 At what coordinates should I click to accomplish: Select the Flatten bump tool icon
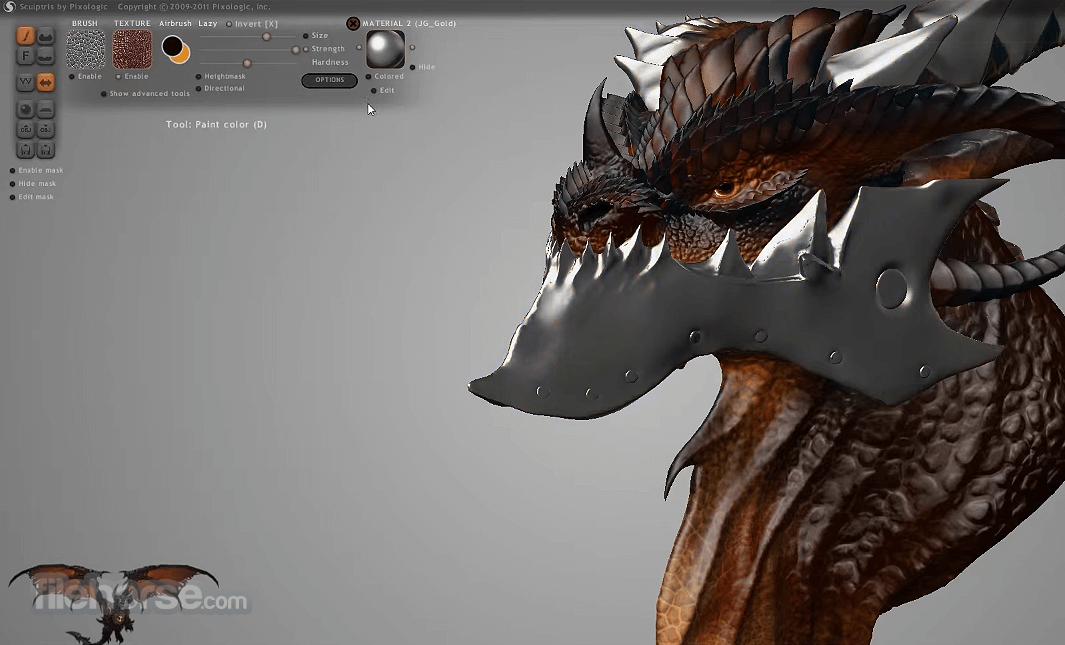pos(46,56)
